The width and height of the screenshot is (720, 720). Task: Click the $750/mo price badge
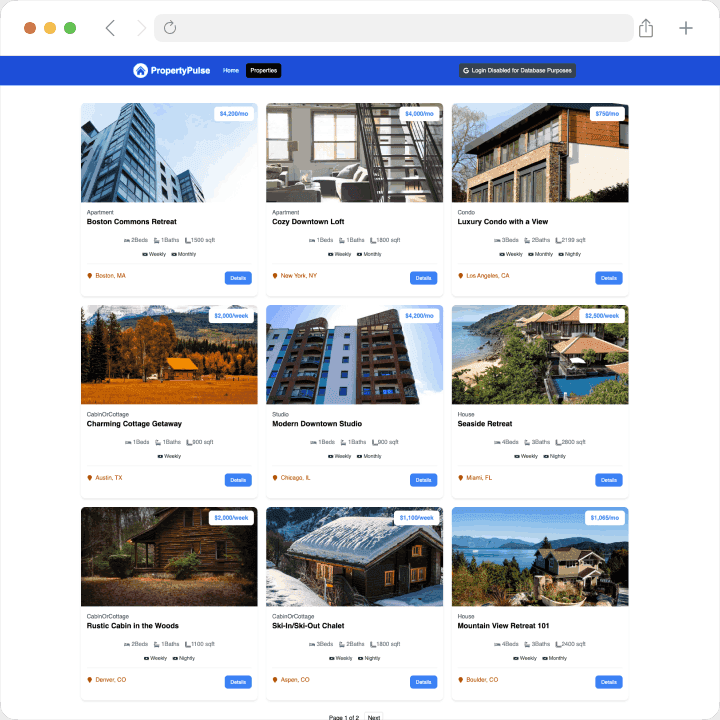607,113
